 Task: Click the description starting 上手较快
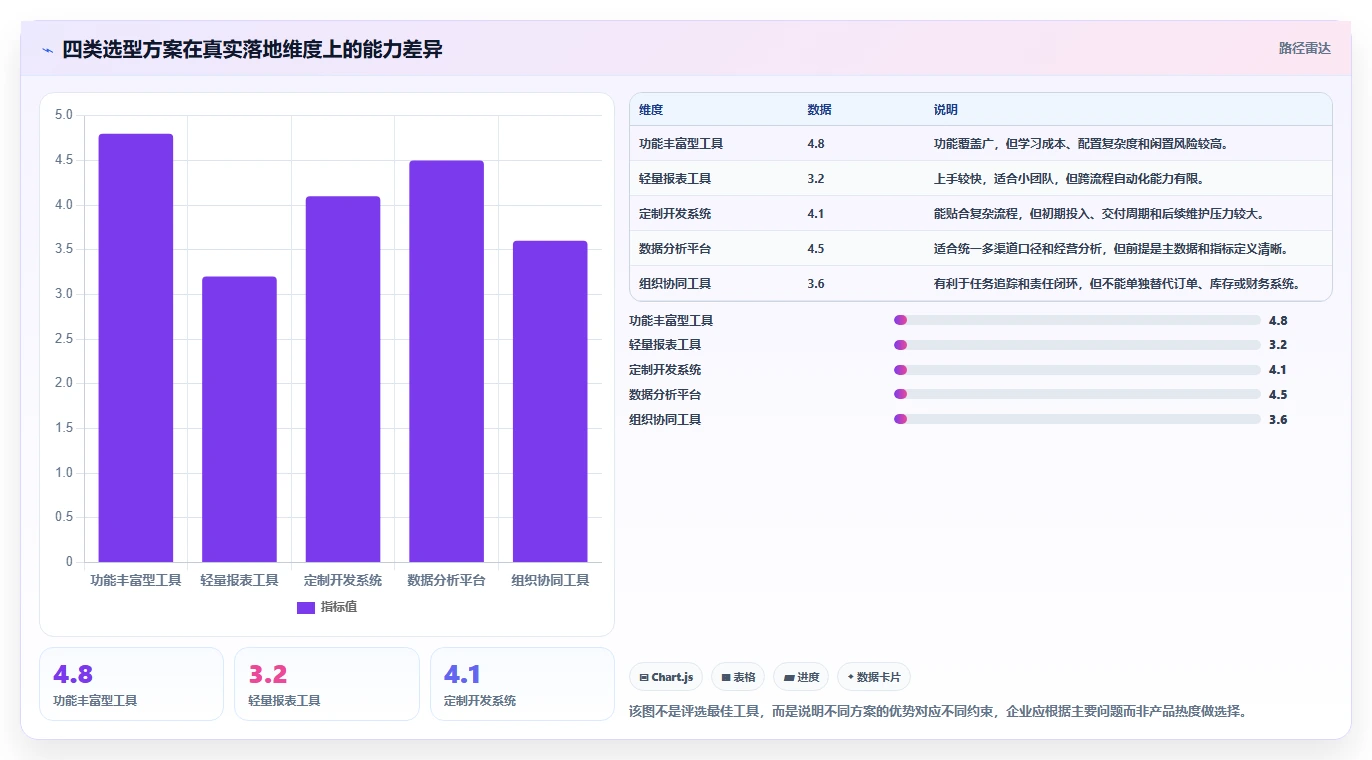click(1069, 179)
